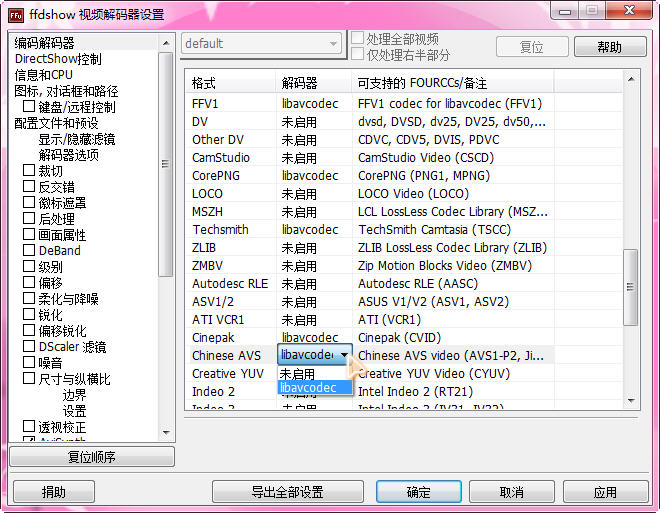Click CorePNG decoder cell libavcodec
The height and width of the screenshot is (513, 660).
coord(310,175)
